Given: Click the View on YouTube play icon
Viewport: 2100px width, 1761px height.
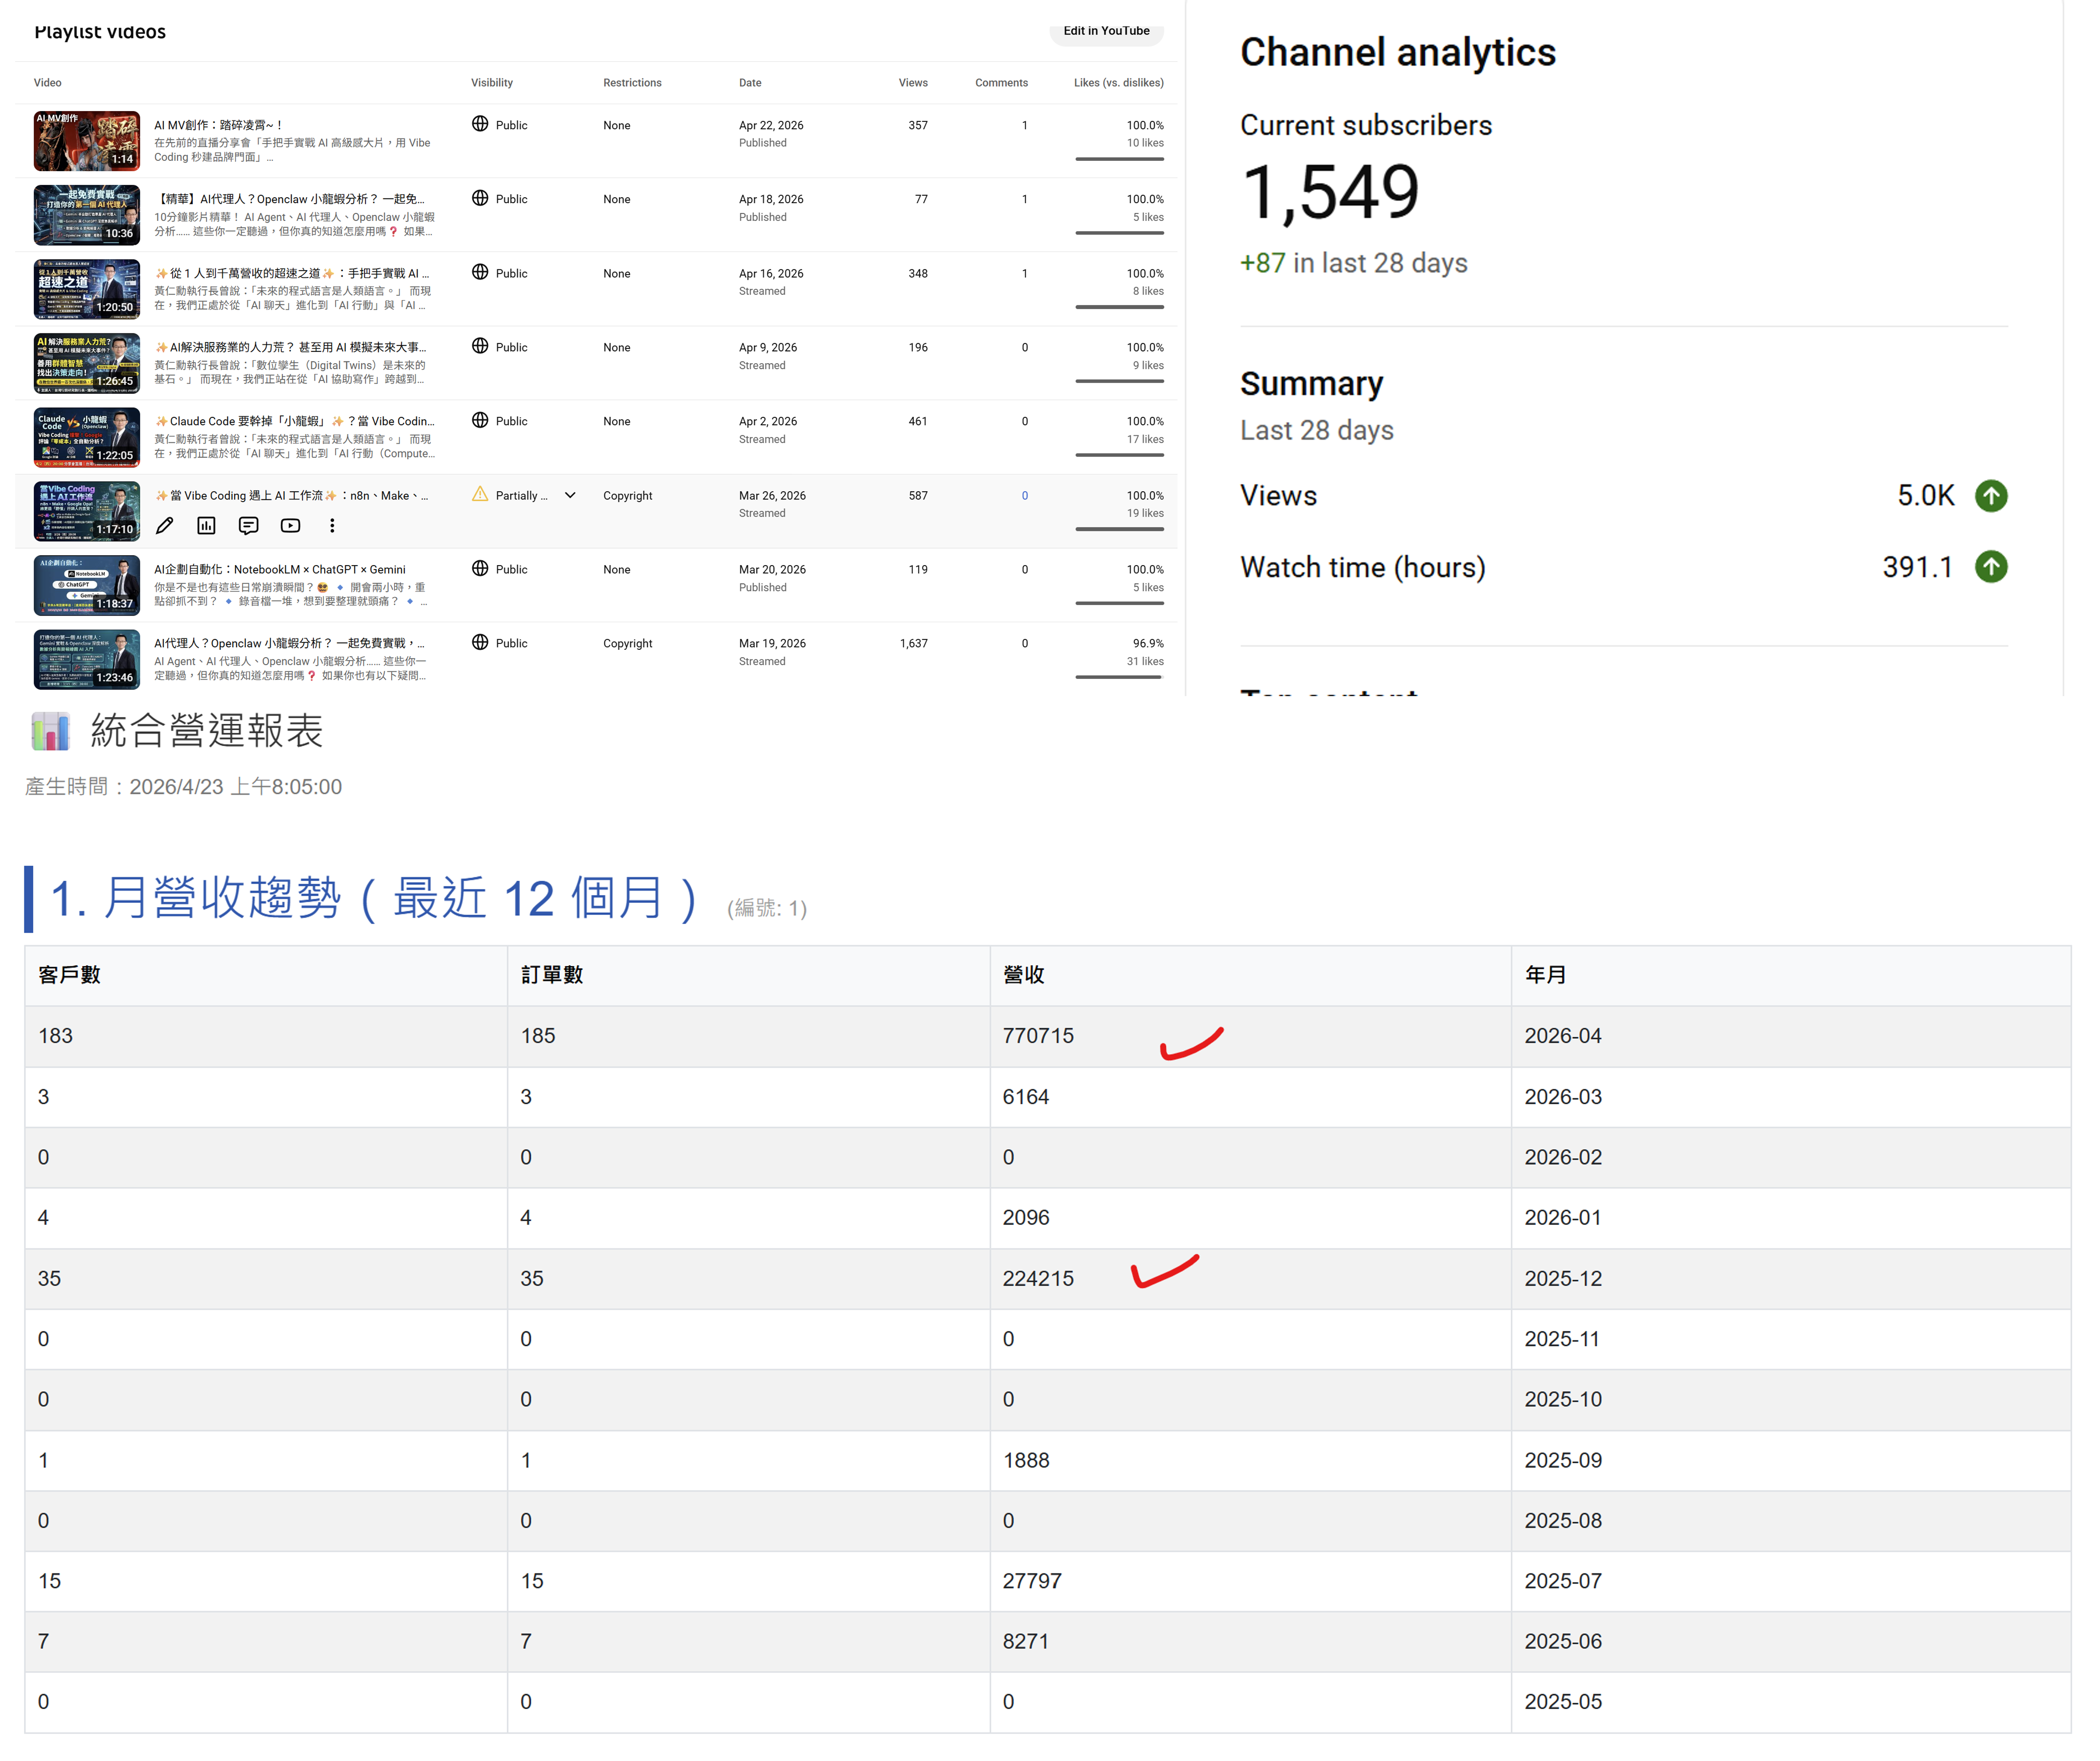Looking at the screenshot, I should coord(291,526).
